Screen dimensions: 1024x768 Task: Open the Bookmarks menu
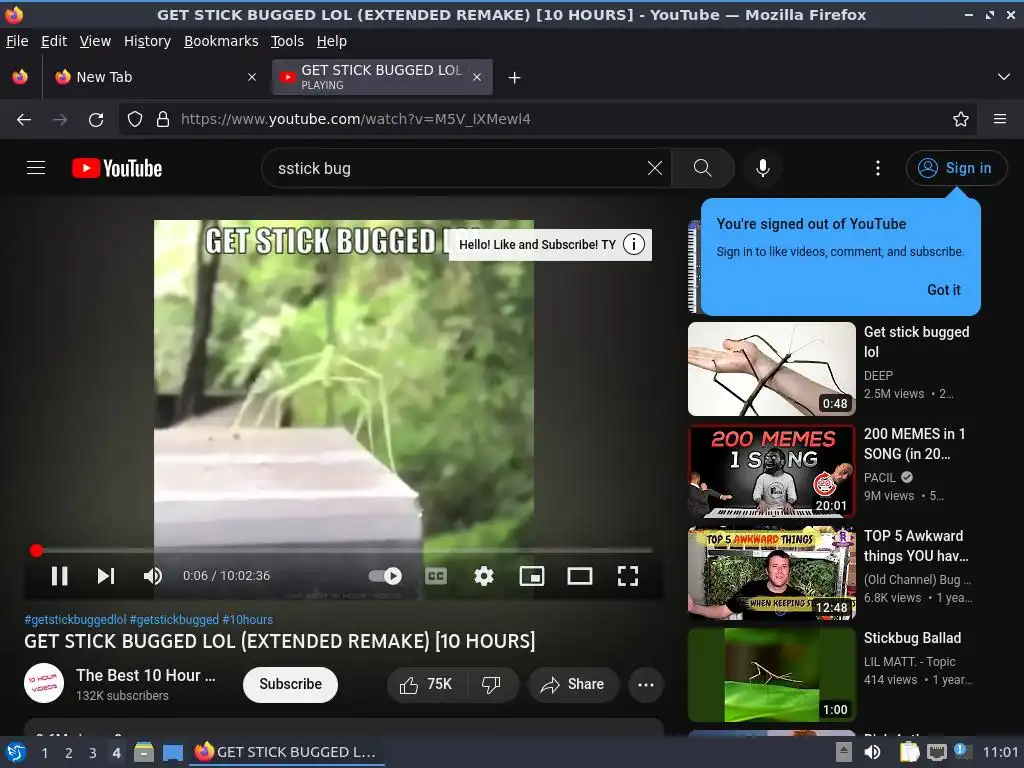(x=221, y=41)
